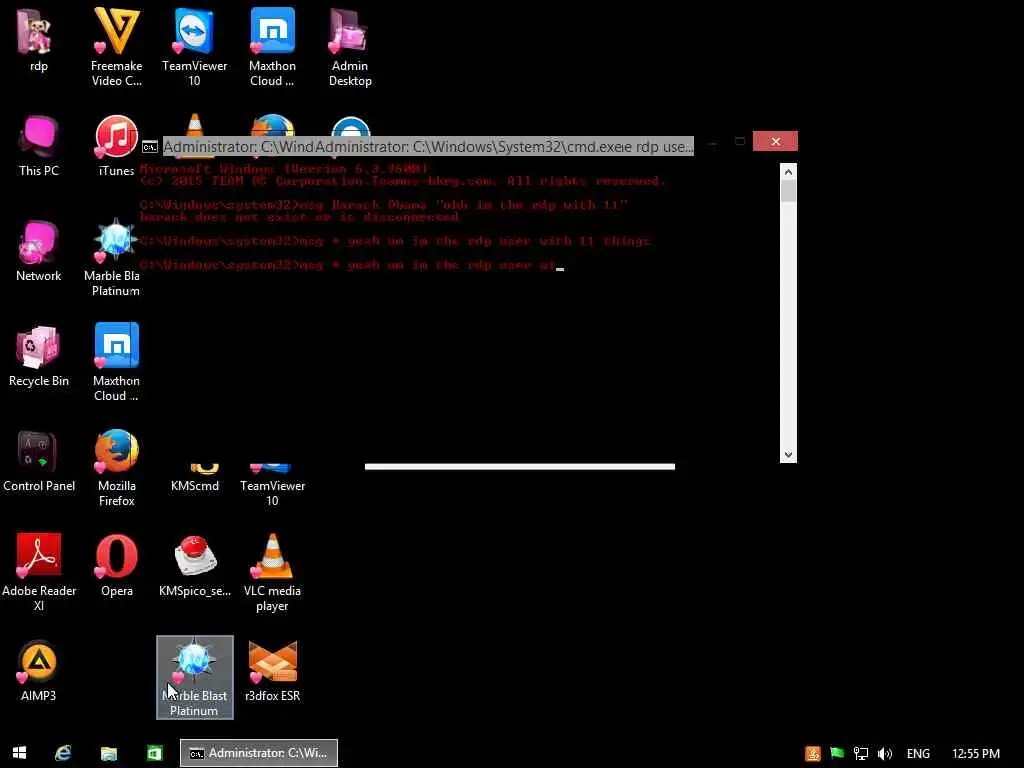The image size is (1024, 768).
Task: Click the cmd scrollbar down arrow
Action: coord(788,455)
